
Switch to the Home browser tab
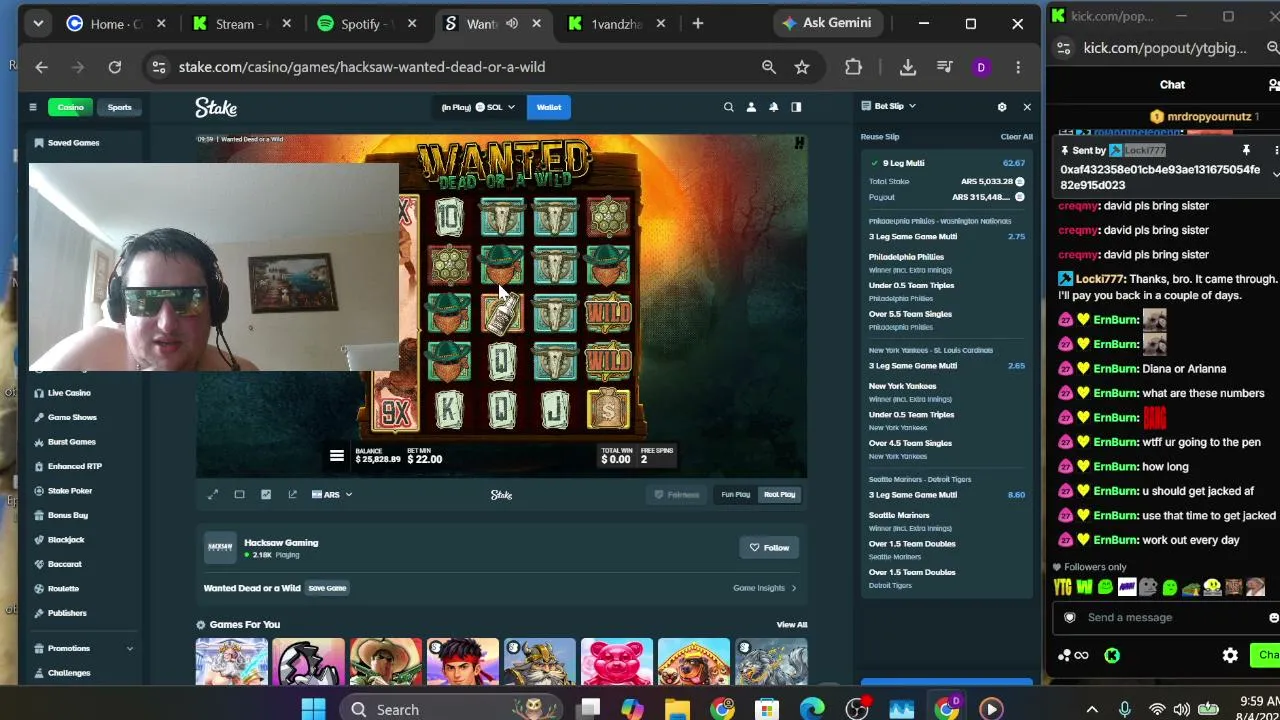(117, 23)
